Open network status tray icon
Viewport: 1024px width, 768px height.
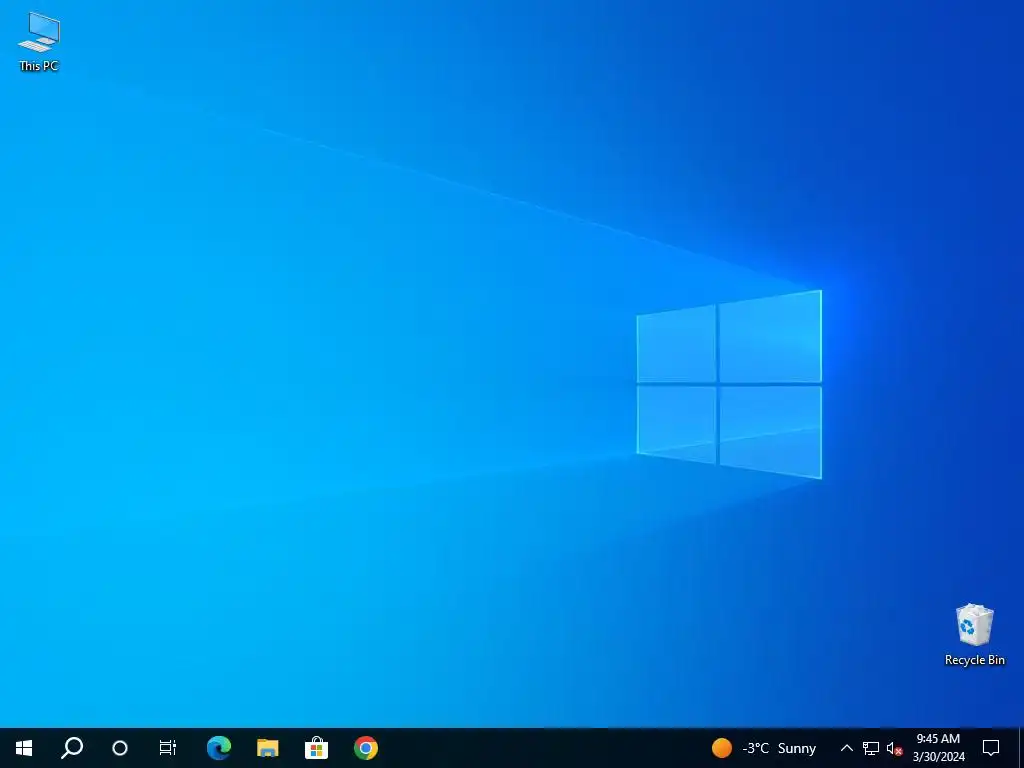click(871, 748)
